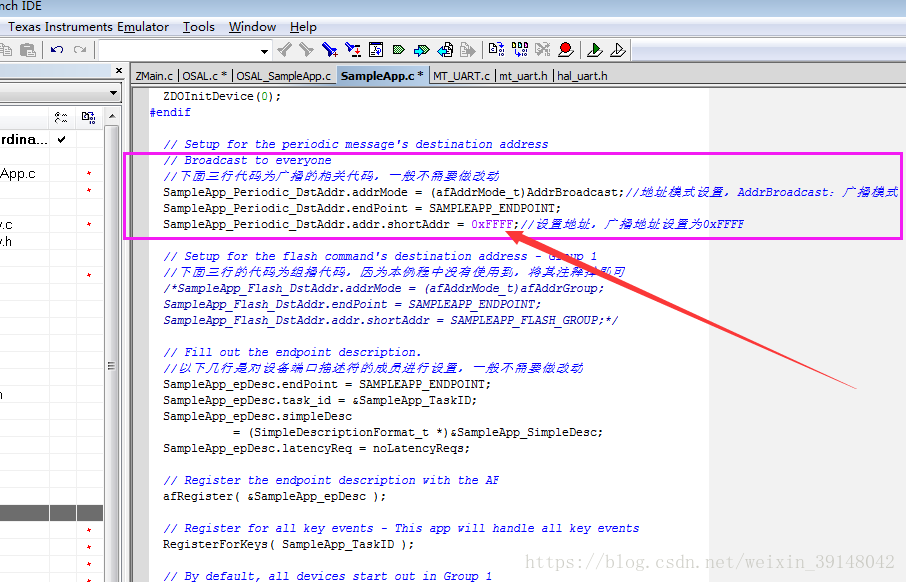Image resolution: width=906 pixels, height=582 pixels.
Task: Jump to the next bookmark icon
Action: [x=422, y=50]
